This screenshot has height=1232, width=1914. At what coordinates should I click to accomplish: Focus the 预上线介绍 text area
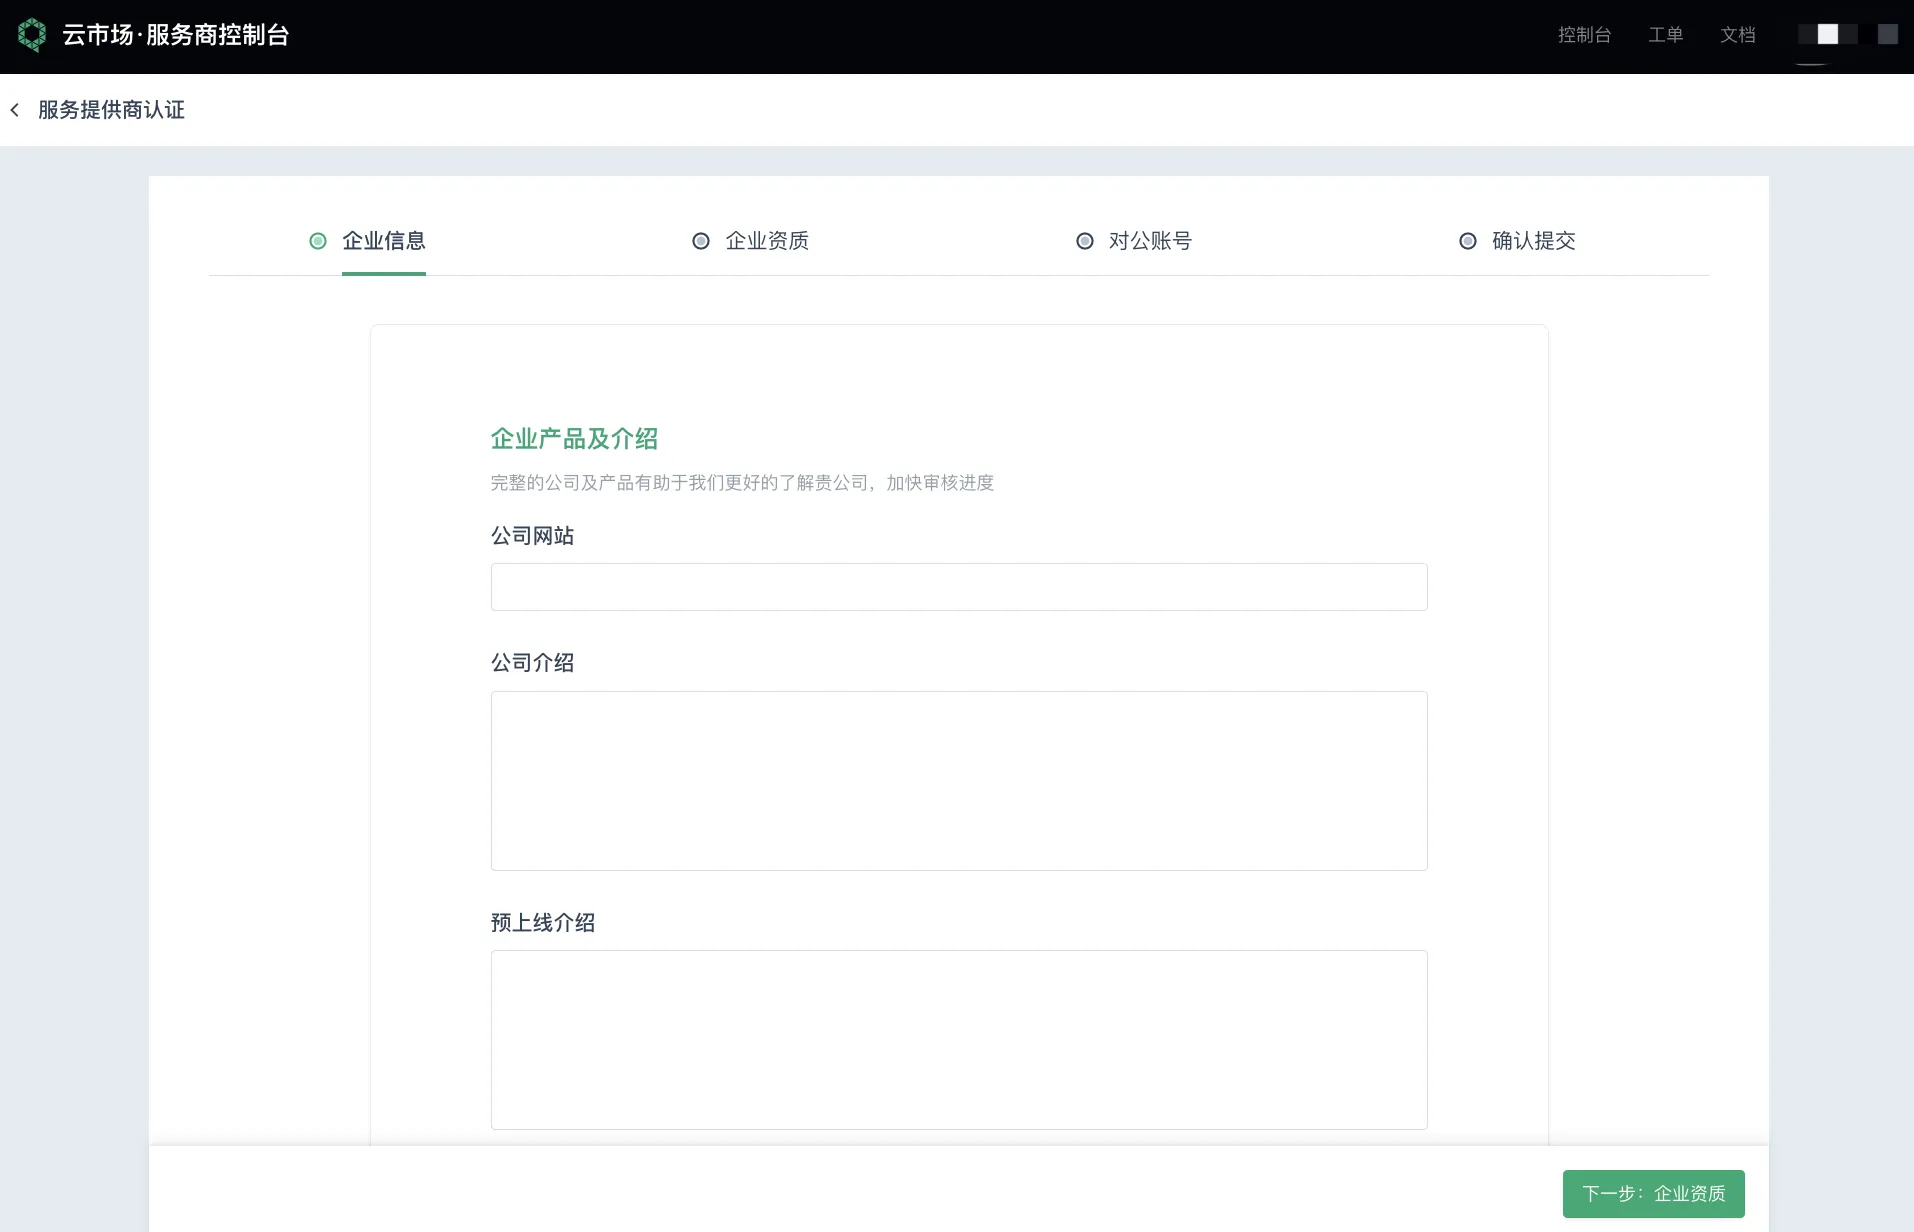click(x=959, y=1040)
